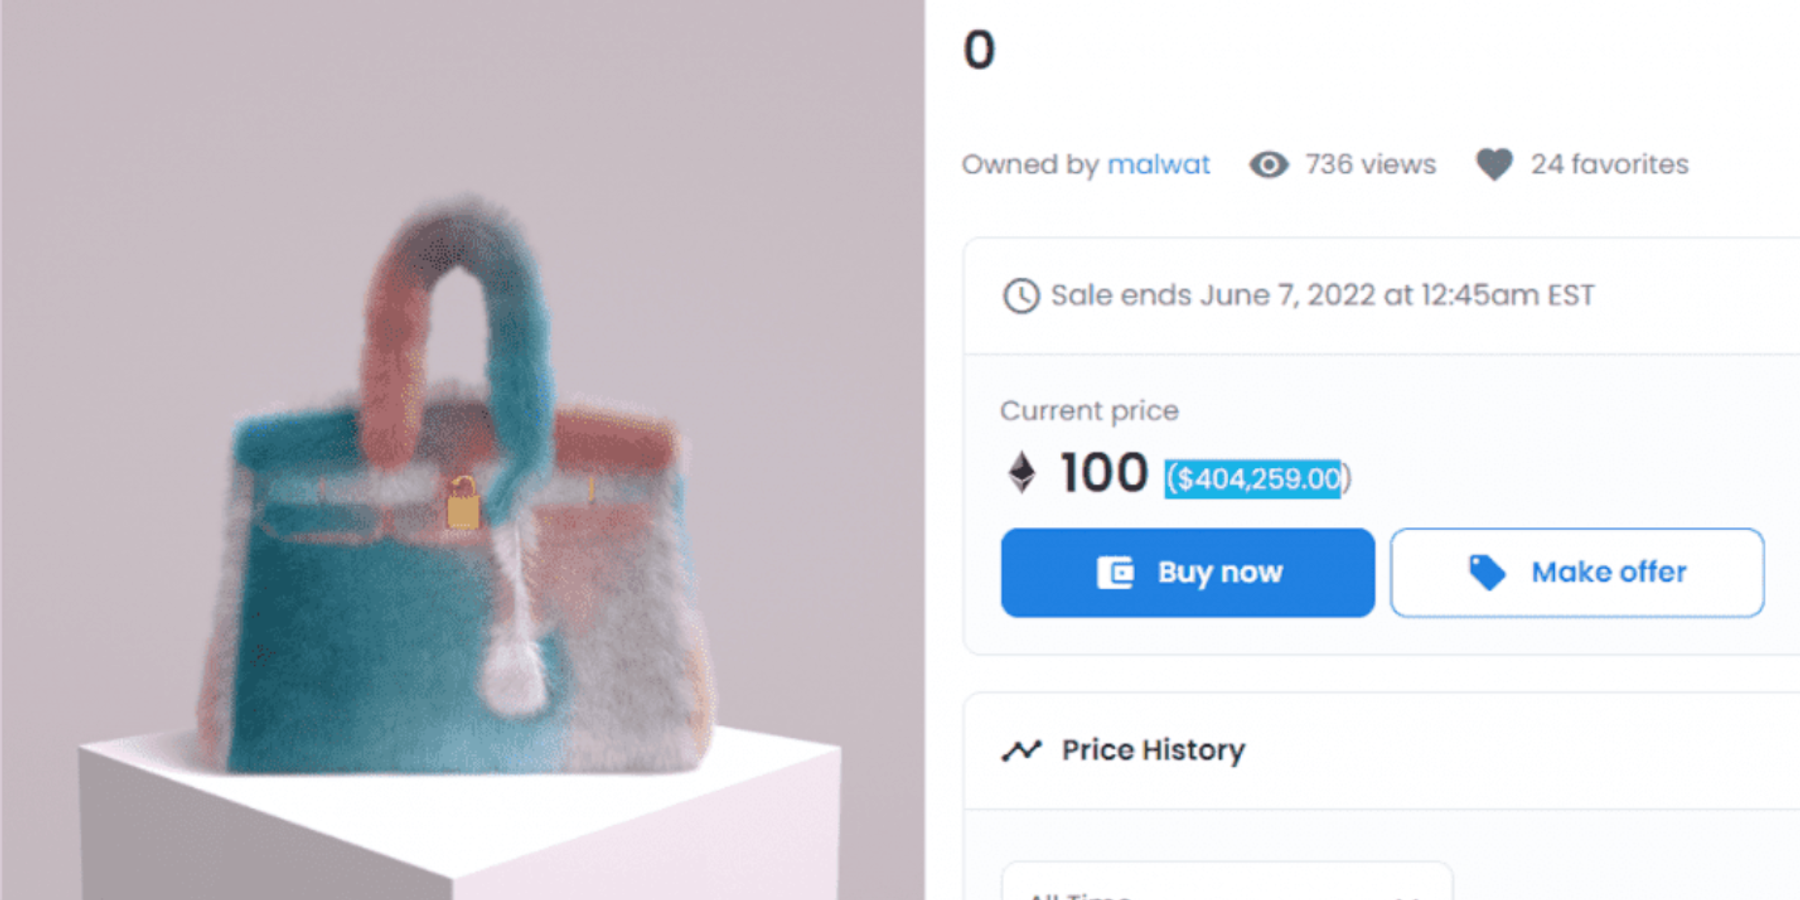Image resolution: width=1800 pixels, height=900 pixels.
Task: Click the 736 views count
Action: (x=1370, y=164)
